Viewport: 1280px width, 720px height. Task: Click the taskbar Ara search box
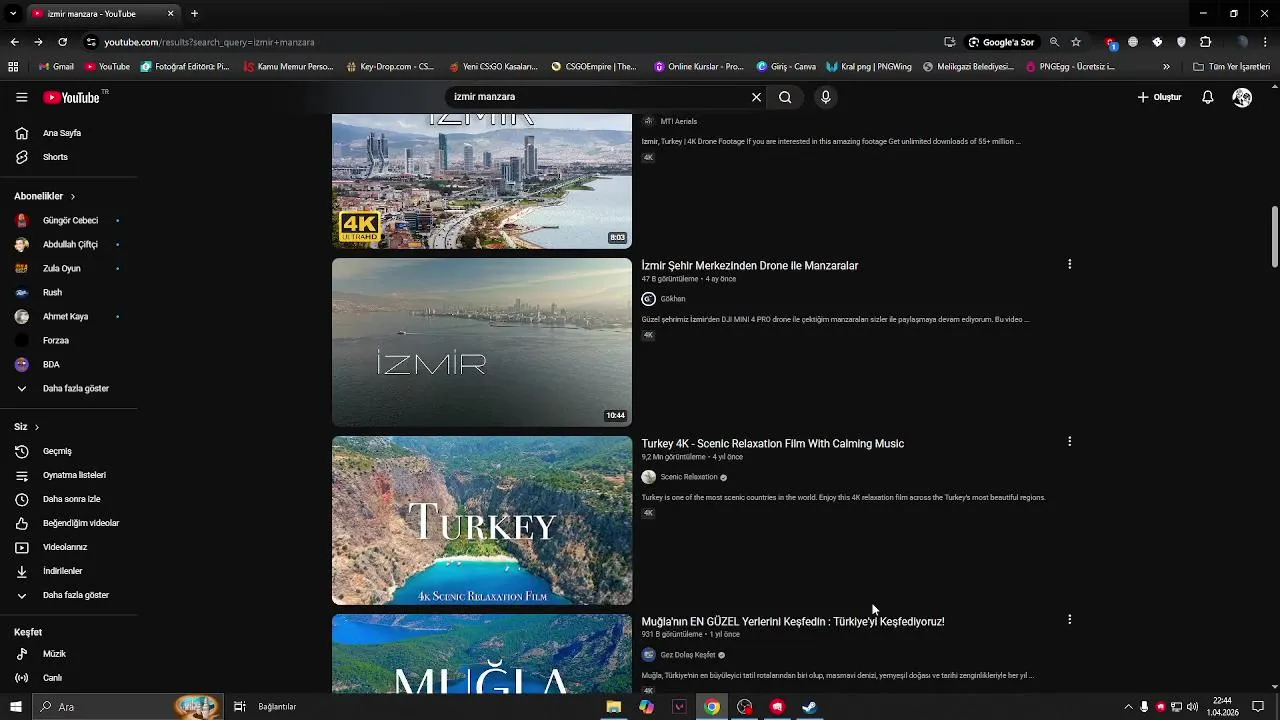point(127,707)
